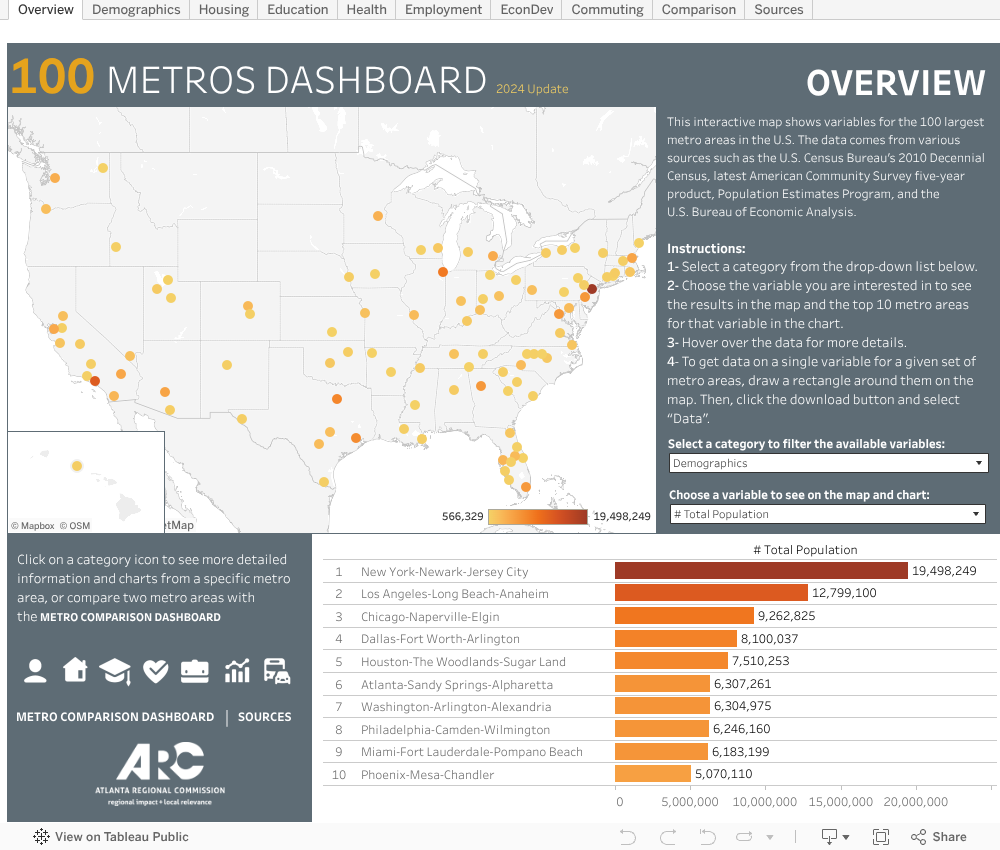This screenshot has width=1000, height=850.
Task: Open the download options in Tableau toolbar
Action: (x=835, y=837)
